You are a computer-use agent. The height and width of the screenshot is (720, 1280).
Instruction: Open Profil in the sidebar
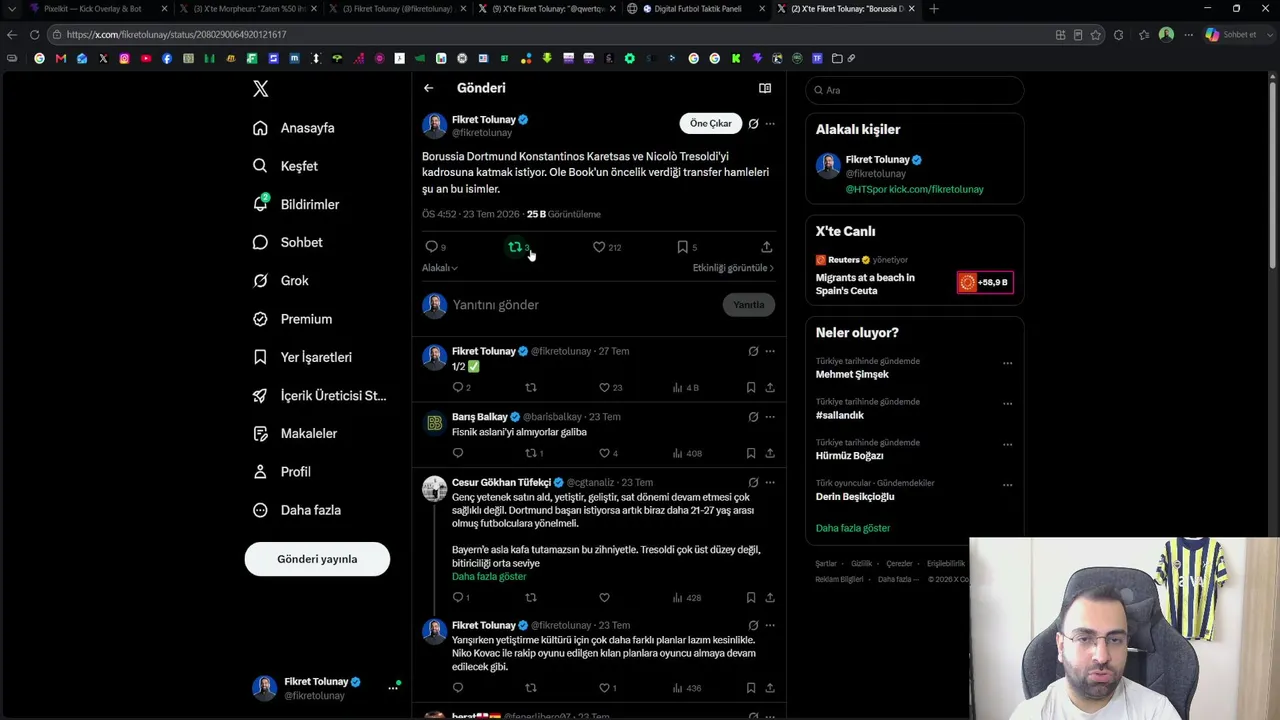click(282, 472)
